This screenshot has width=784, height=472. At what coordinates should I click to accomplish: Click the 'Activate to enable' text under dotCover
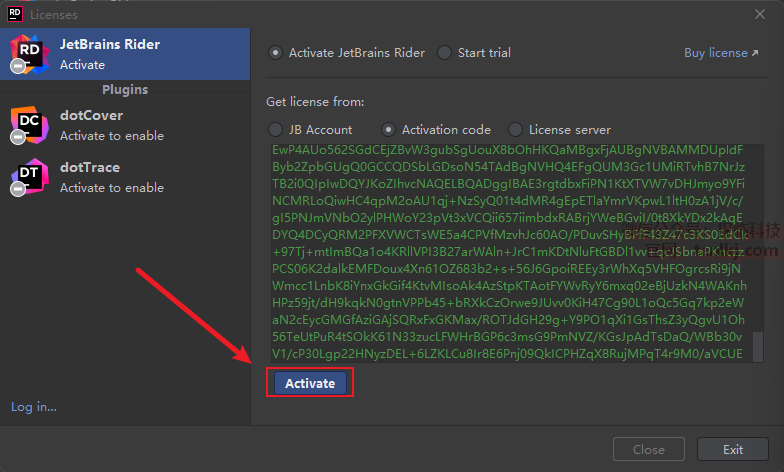pyautogui.click(x=112, y=136)
